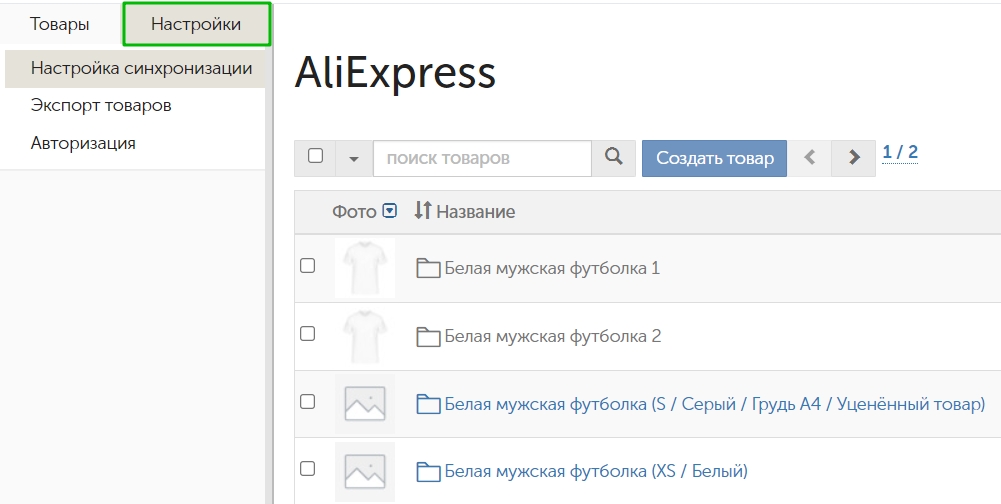Open product Белая мужская футболка 1
Image resolution: width=1001 pixels, height=504 pixels.
552,268
